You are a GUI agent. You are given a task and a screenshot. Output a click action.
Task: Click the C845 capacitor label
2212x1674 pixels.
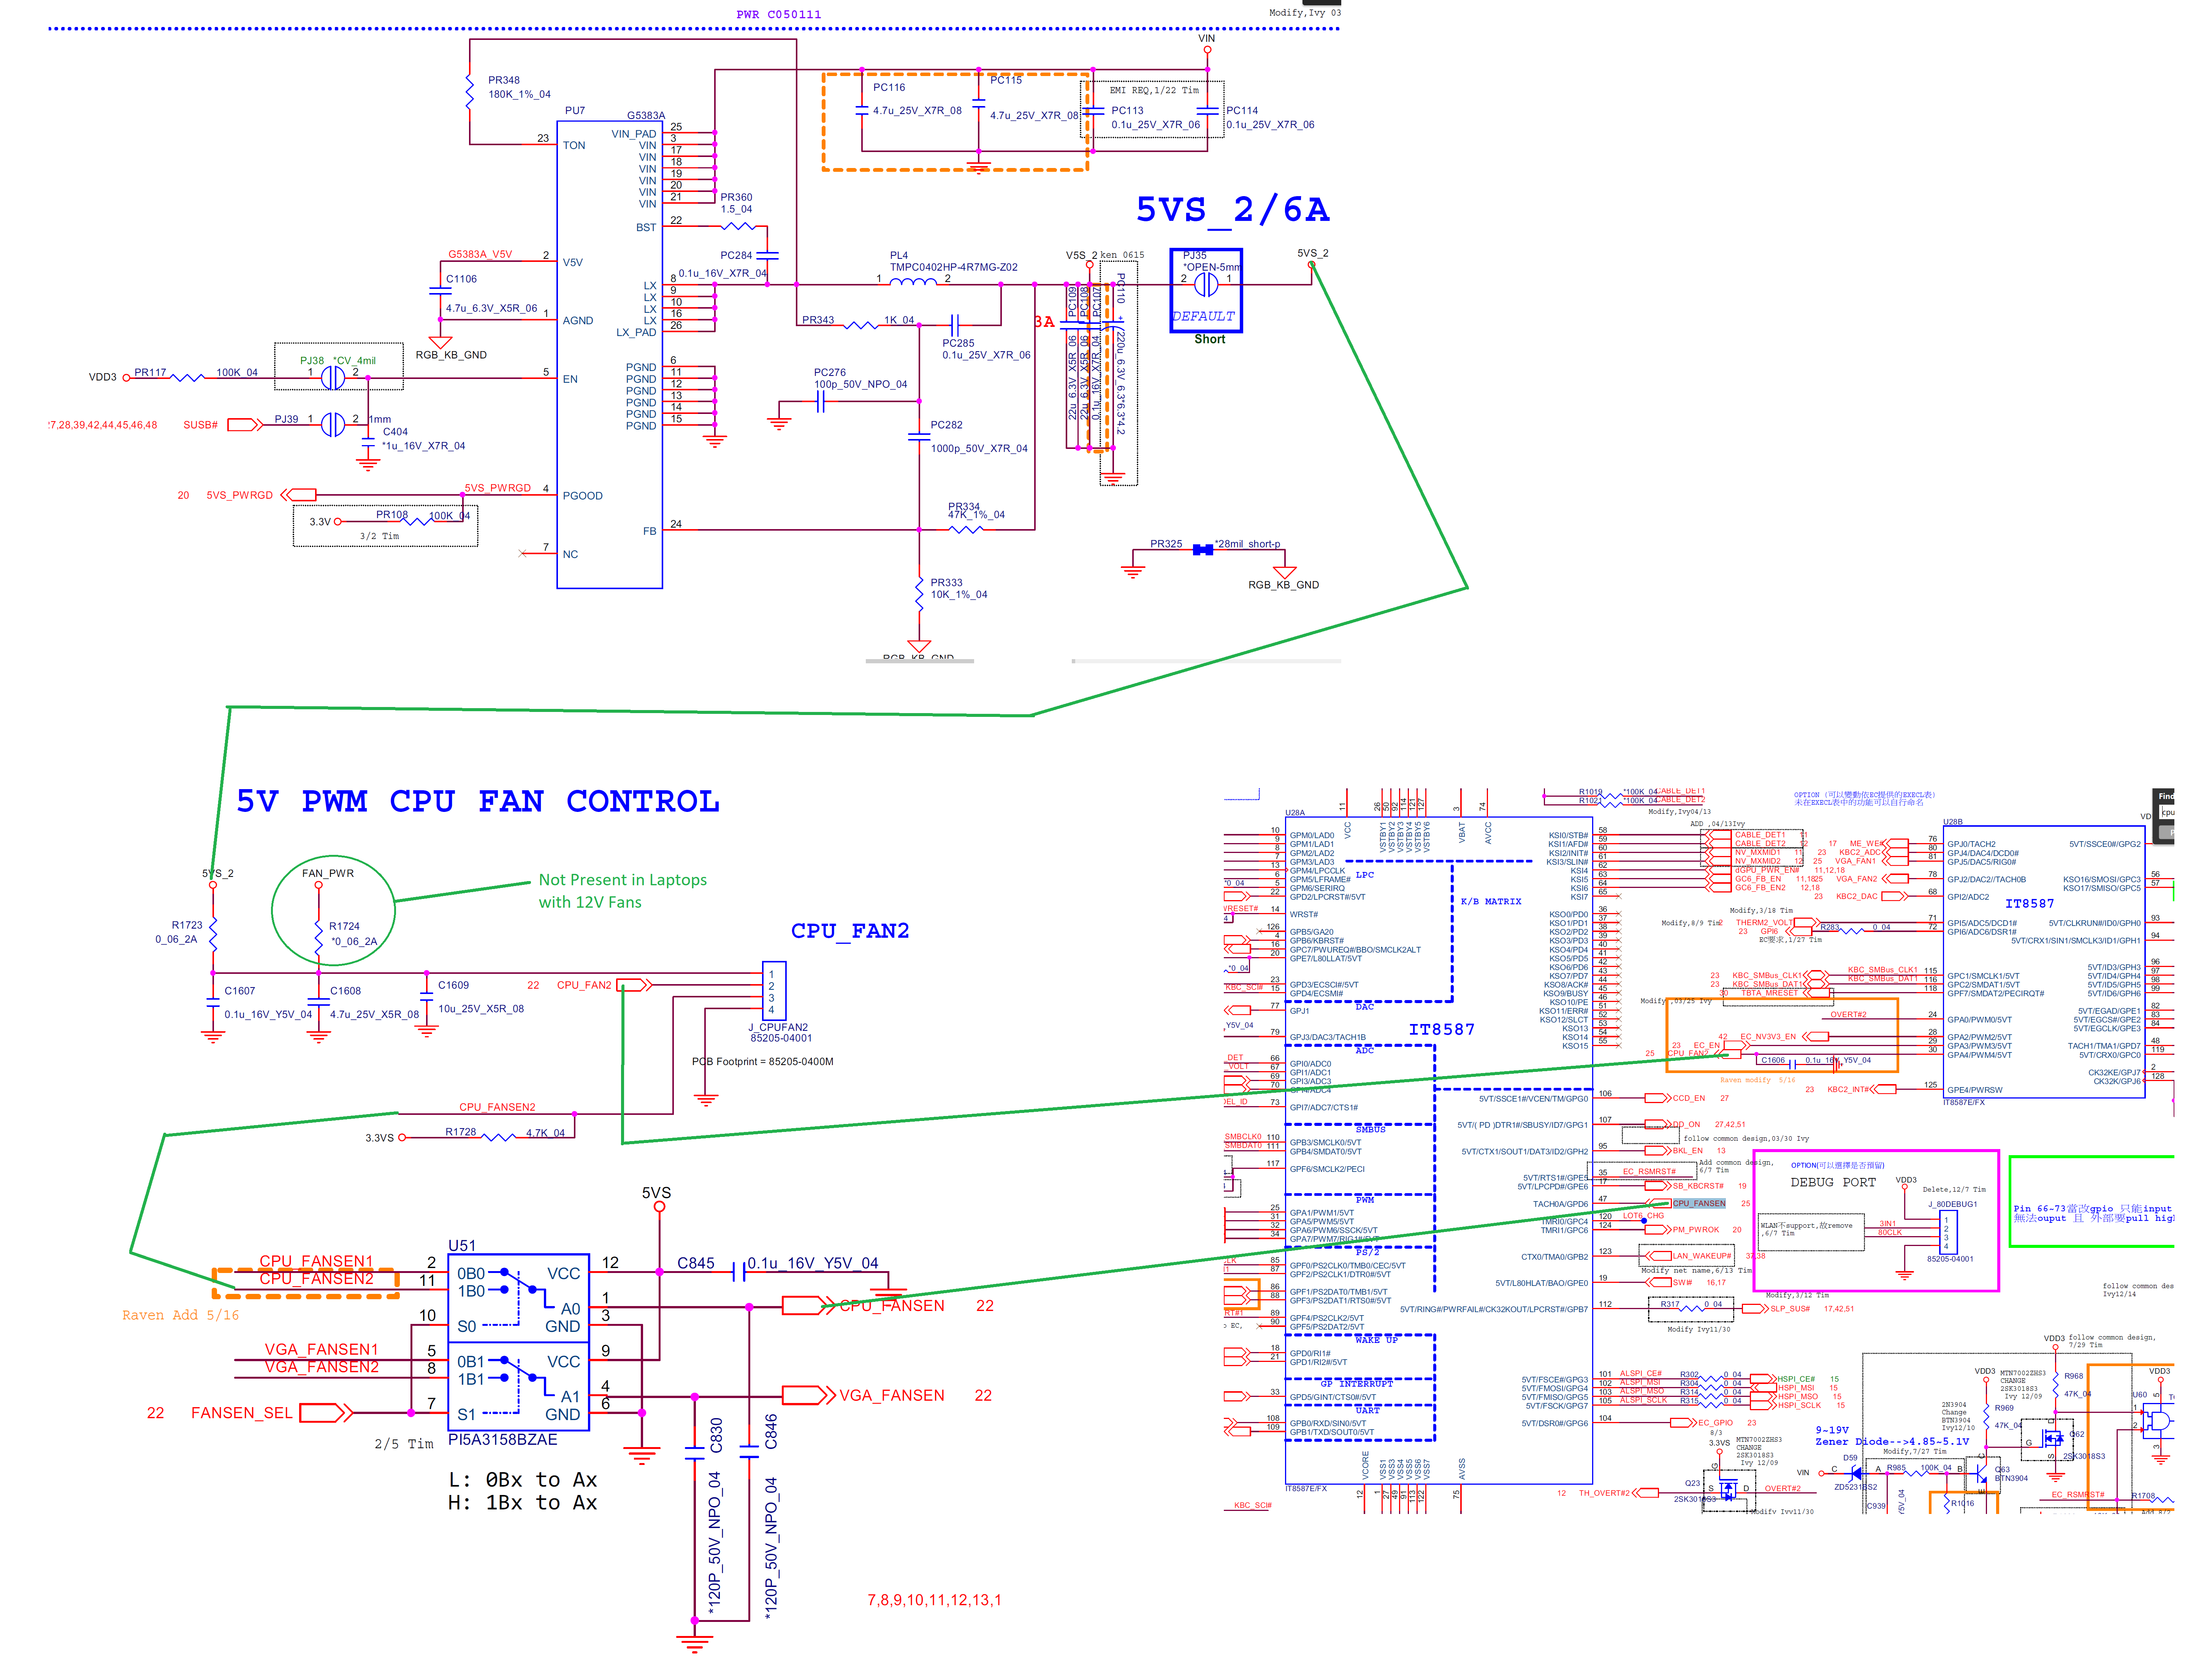click(x=696, y=1263)
